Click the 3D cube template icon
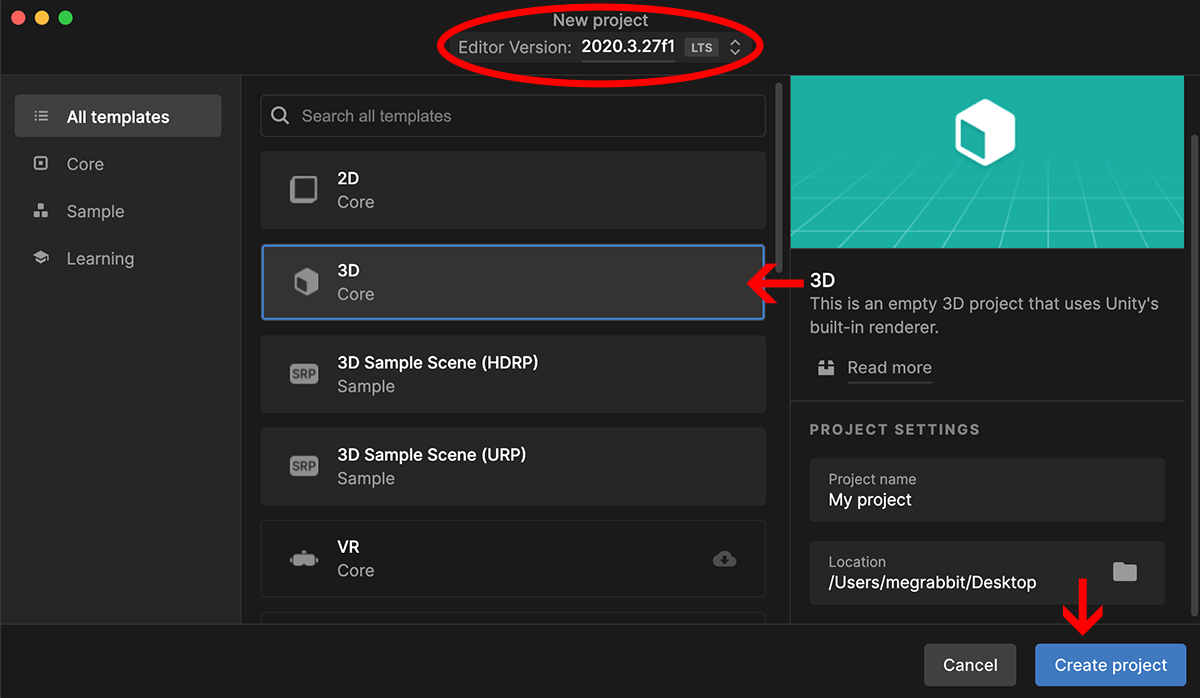 pyautogui.click(x=304, y=283)
